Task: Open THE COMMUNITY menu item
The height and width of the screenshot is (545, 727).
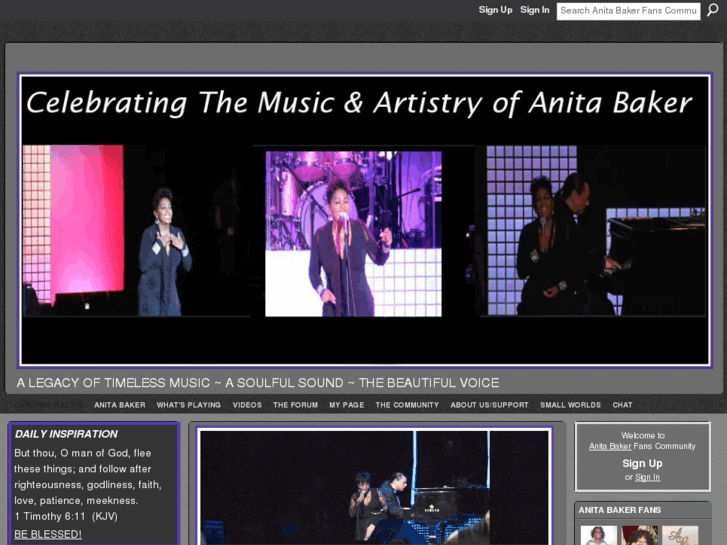Action: [x=407, y=405]
